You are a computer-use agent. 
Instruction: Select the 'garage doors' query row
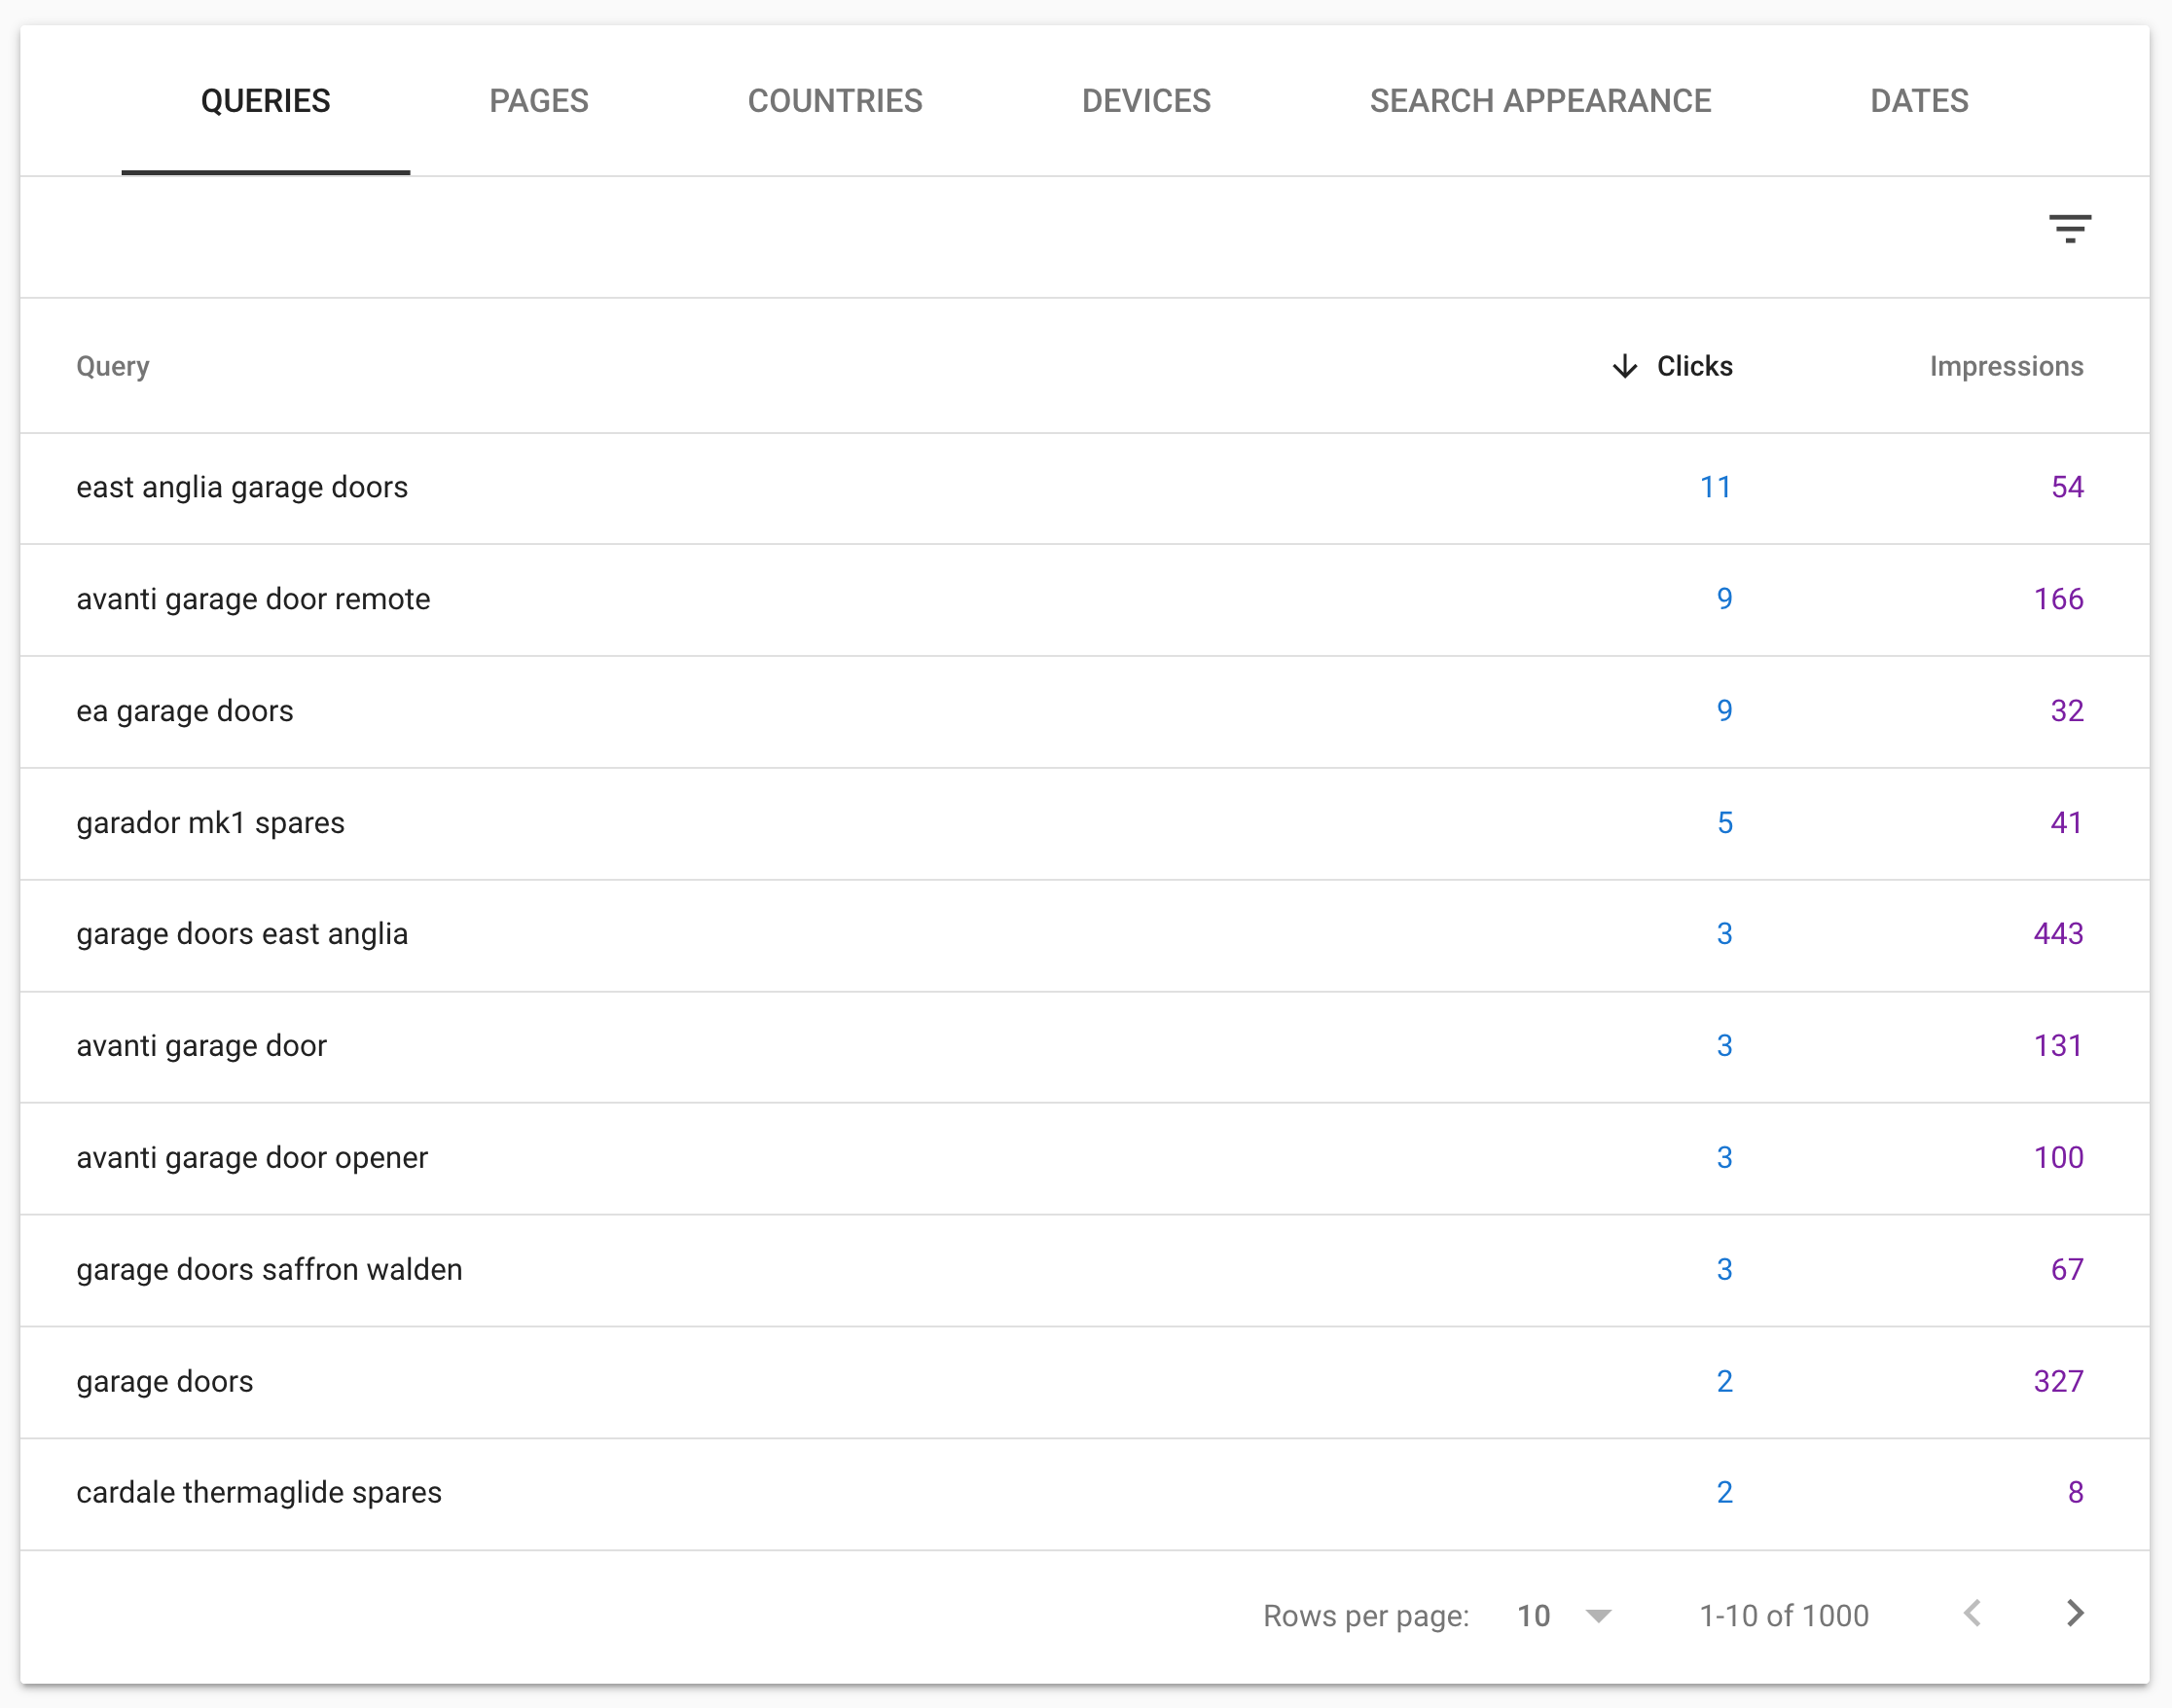click(1085, 1383)
